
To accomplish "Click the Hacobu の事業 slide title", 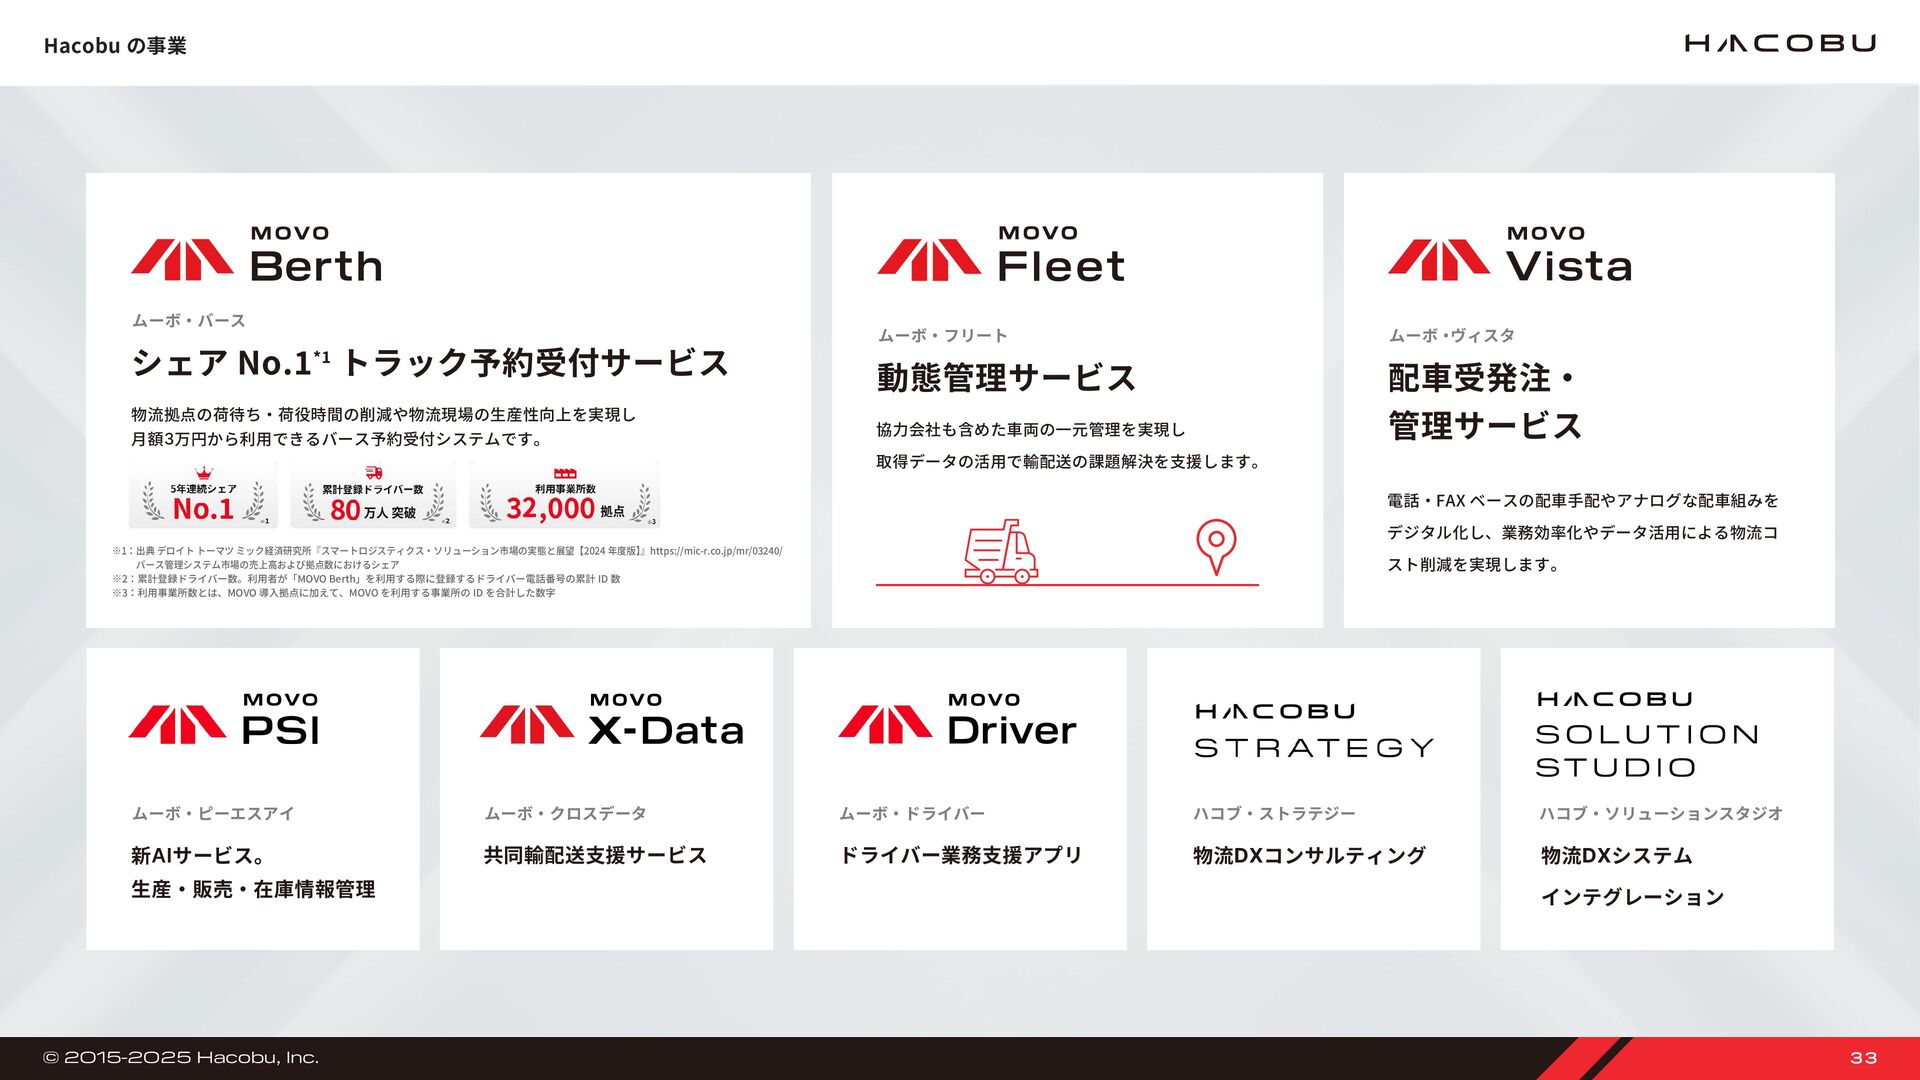I will 115,46.
